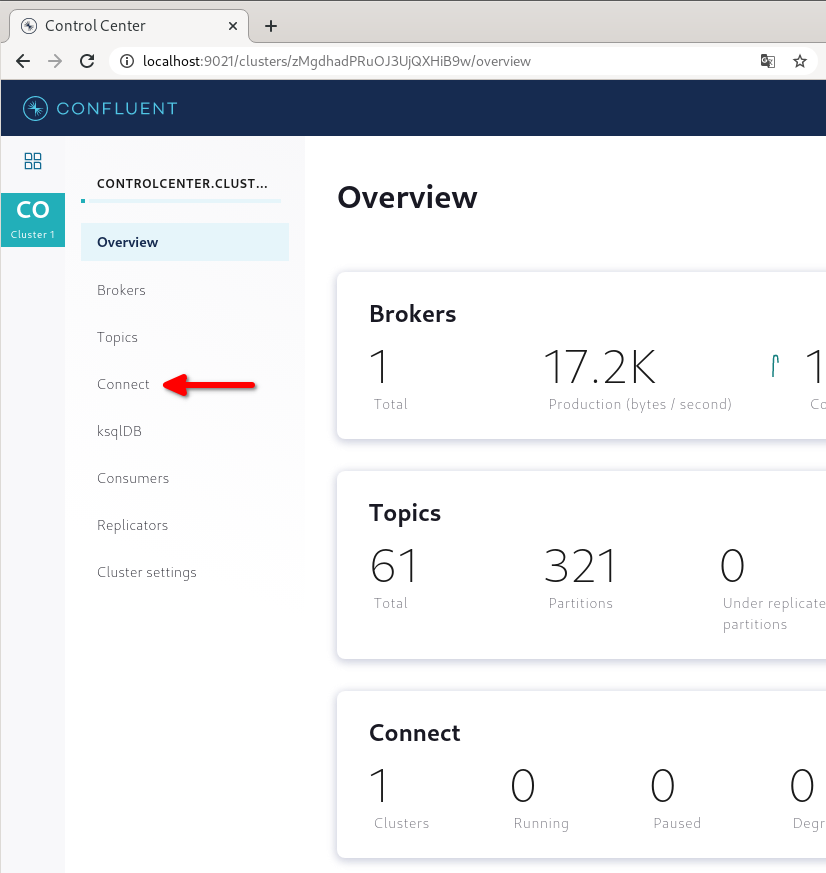The height and width of the screenshot is (873, 826).
Task: Reload the Control Center page
Action: point(87,61)
